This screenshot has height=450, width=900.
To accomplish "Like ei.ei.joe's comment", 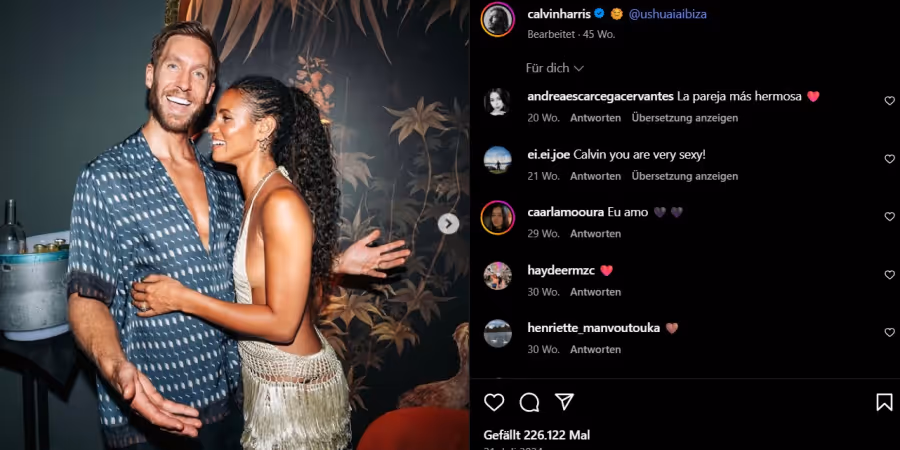I will 889,159.
